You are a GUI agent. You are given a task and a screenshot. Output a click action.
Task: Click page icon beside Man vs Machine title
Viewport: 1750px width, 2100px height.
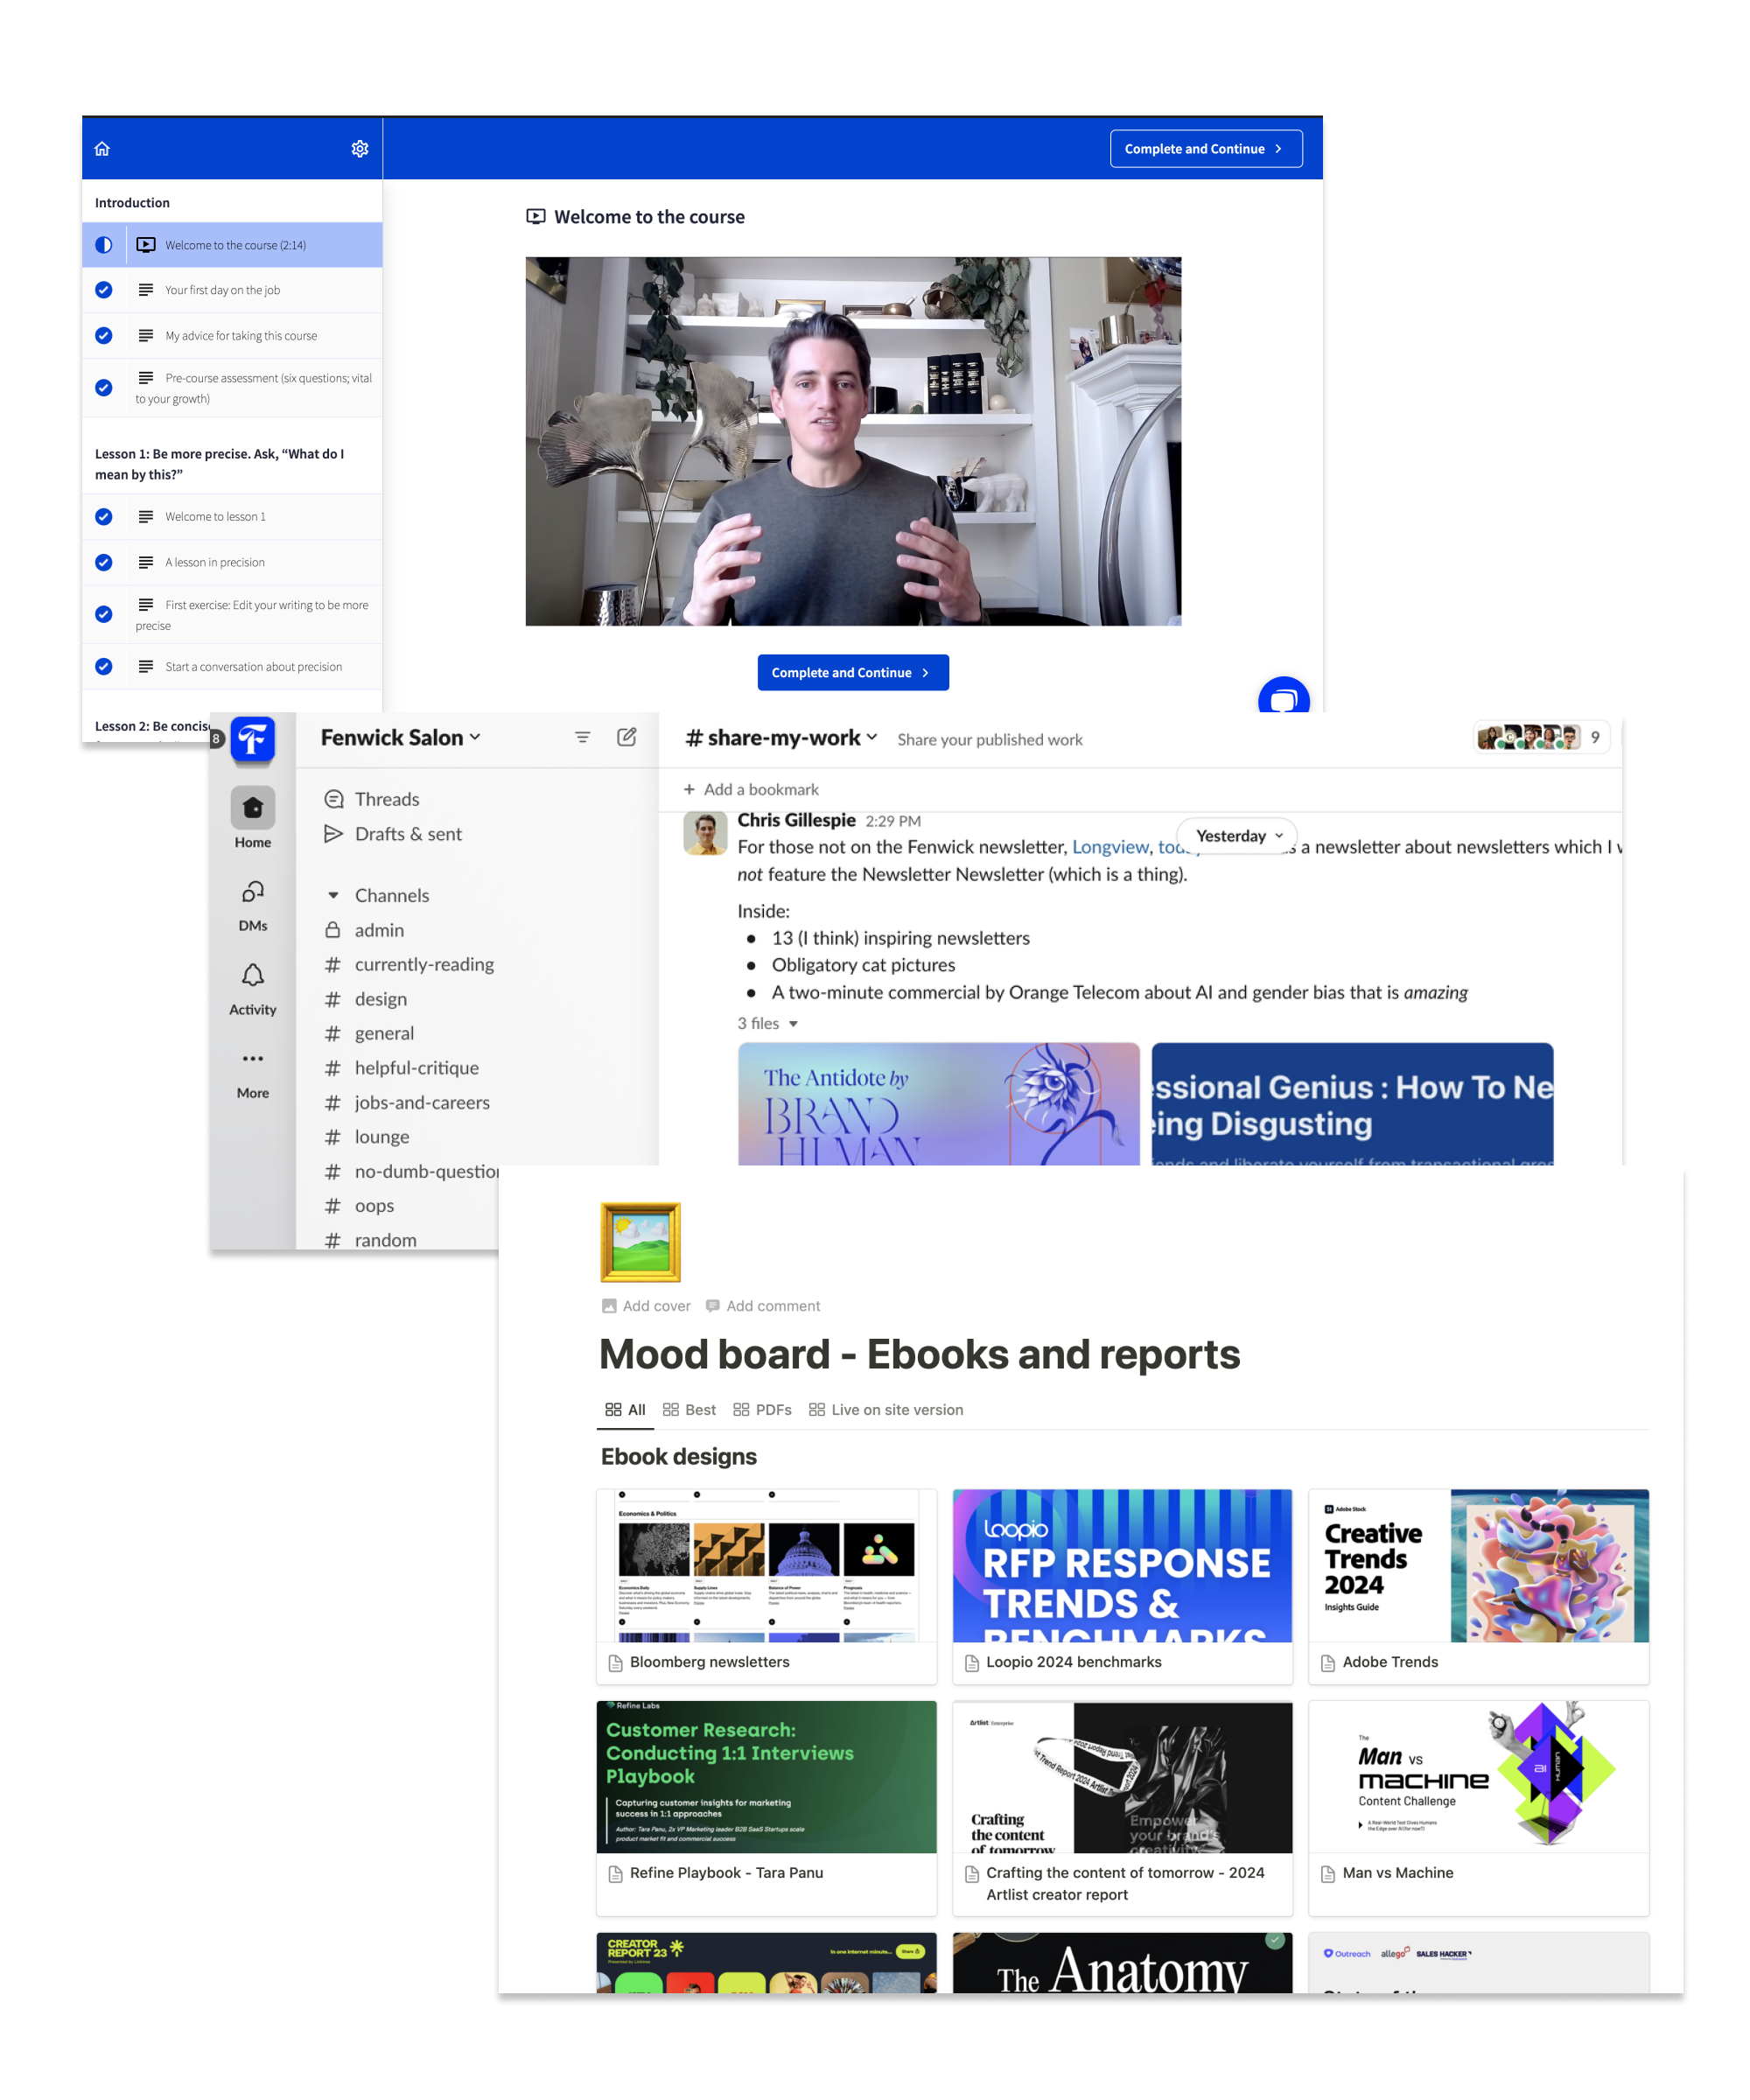1328,1874
